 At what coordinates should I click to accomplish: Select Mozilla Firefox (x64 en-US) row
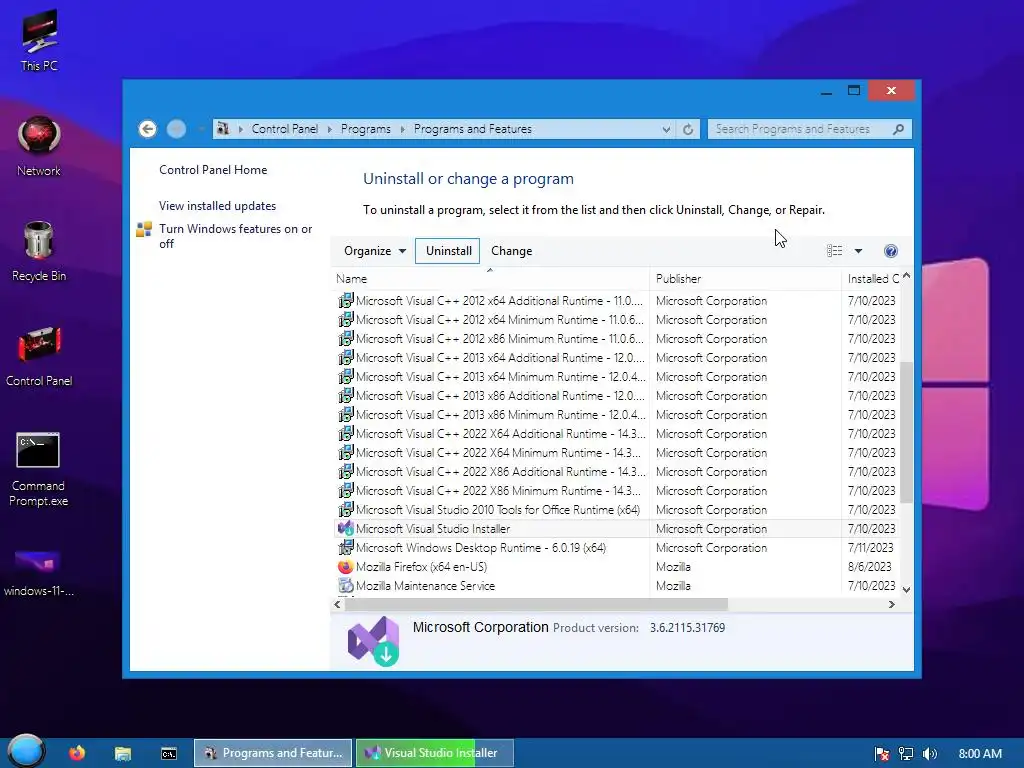pyautogui.click(x=616, y=567)
